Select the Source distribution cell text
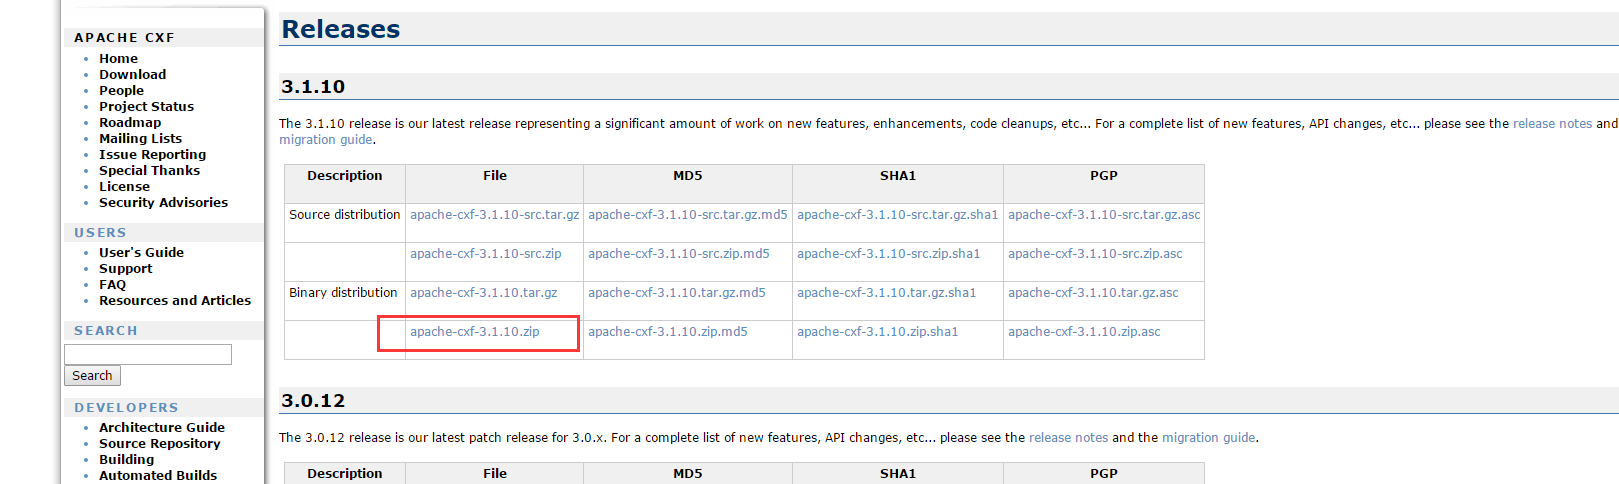1619x484 pixels. (x=344, y=215)
